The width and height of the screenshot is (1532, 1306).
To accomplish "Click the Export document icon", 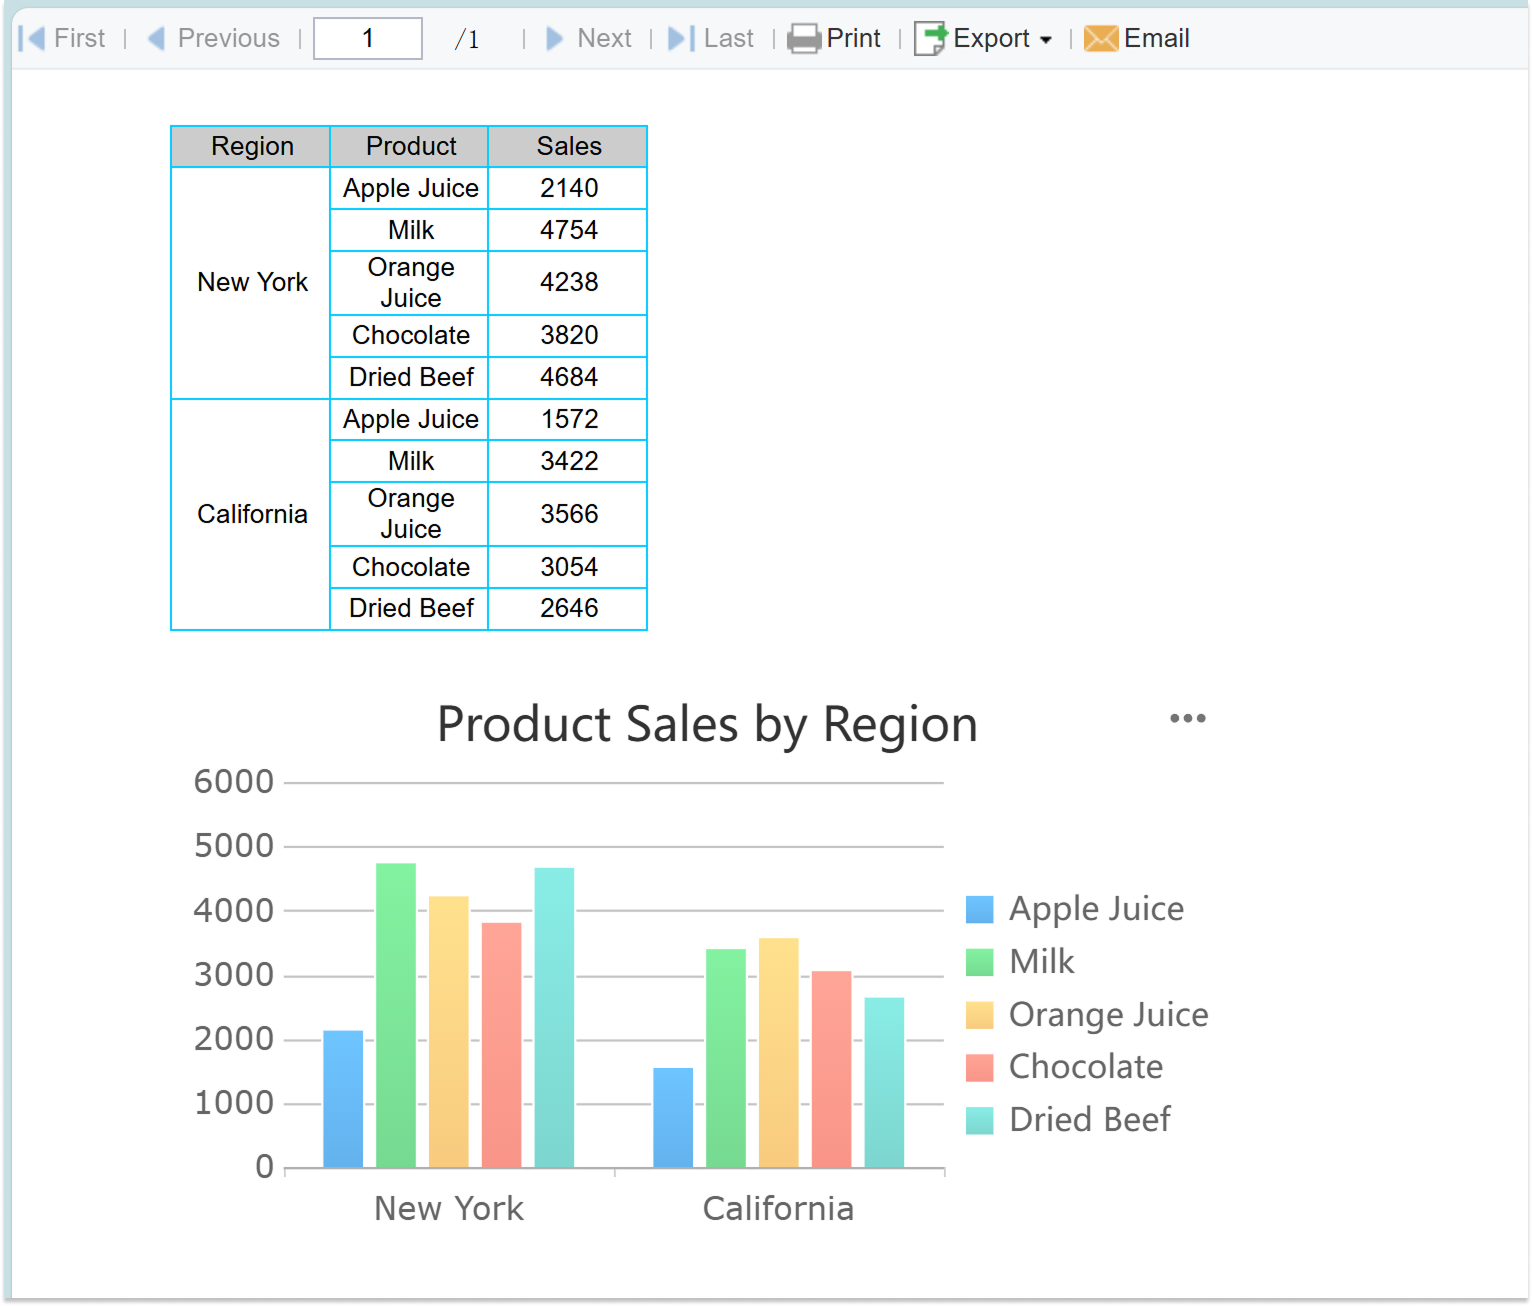I will (931, 39).
